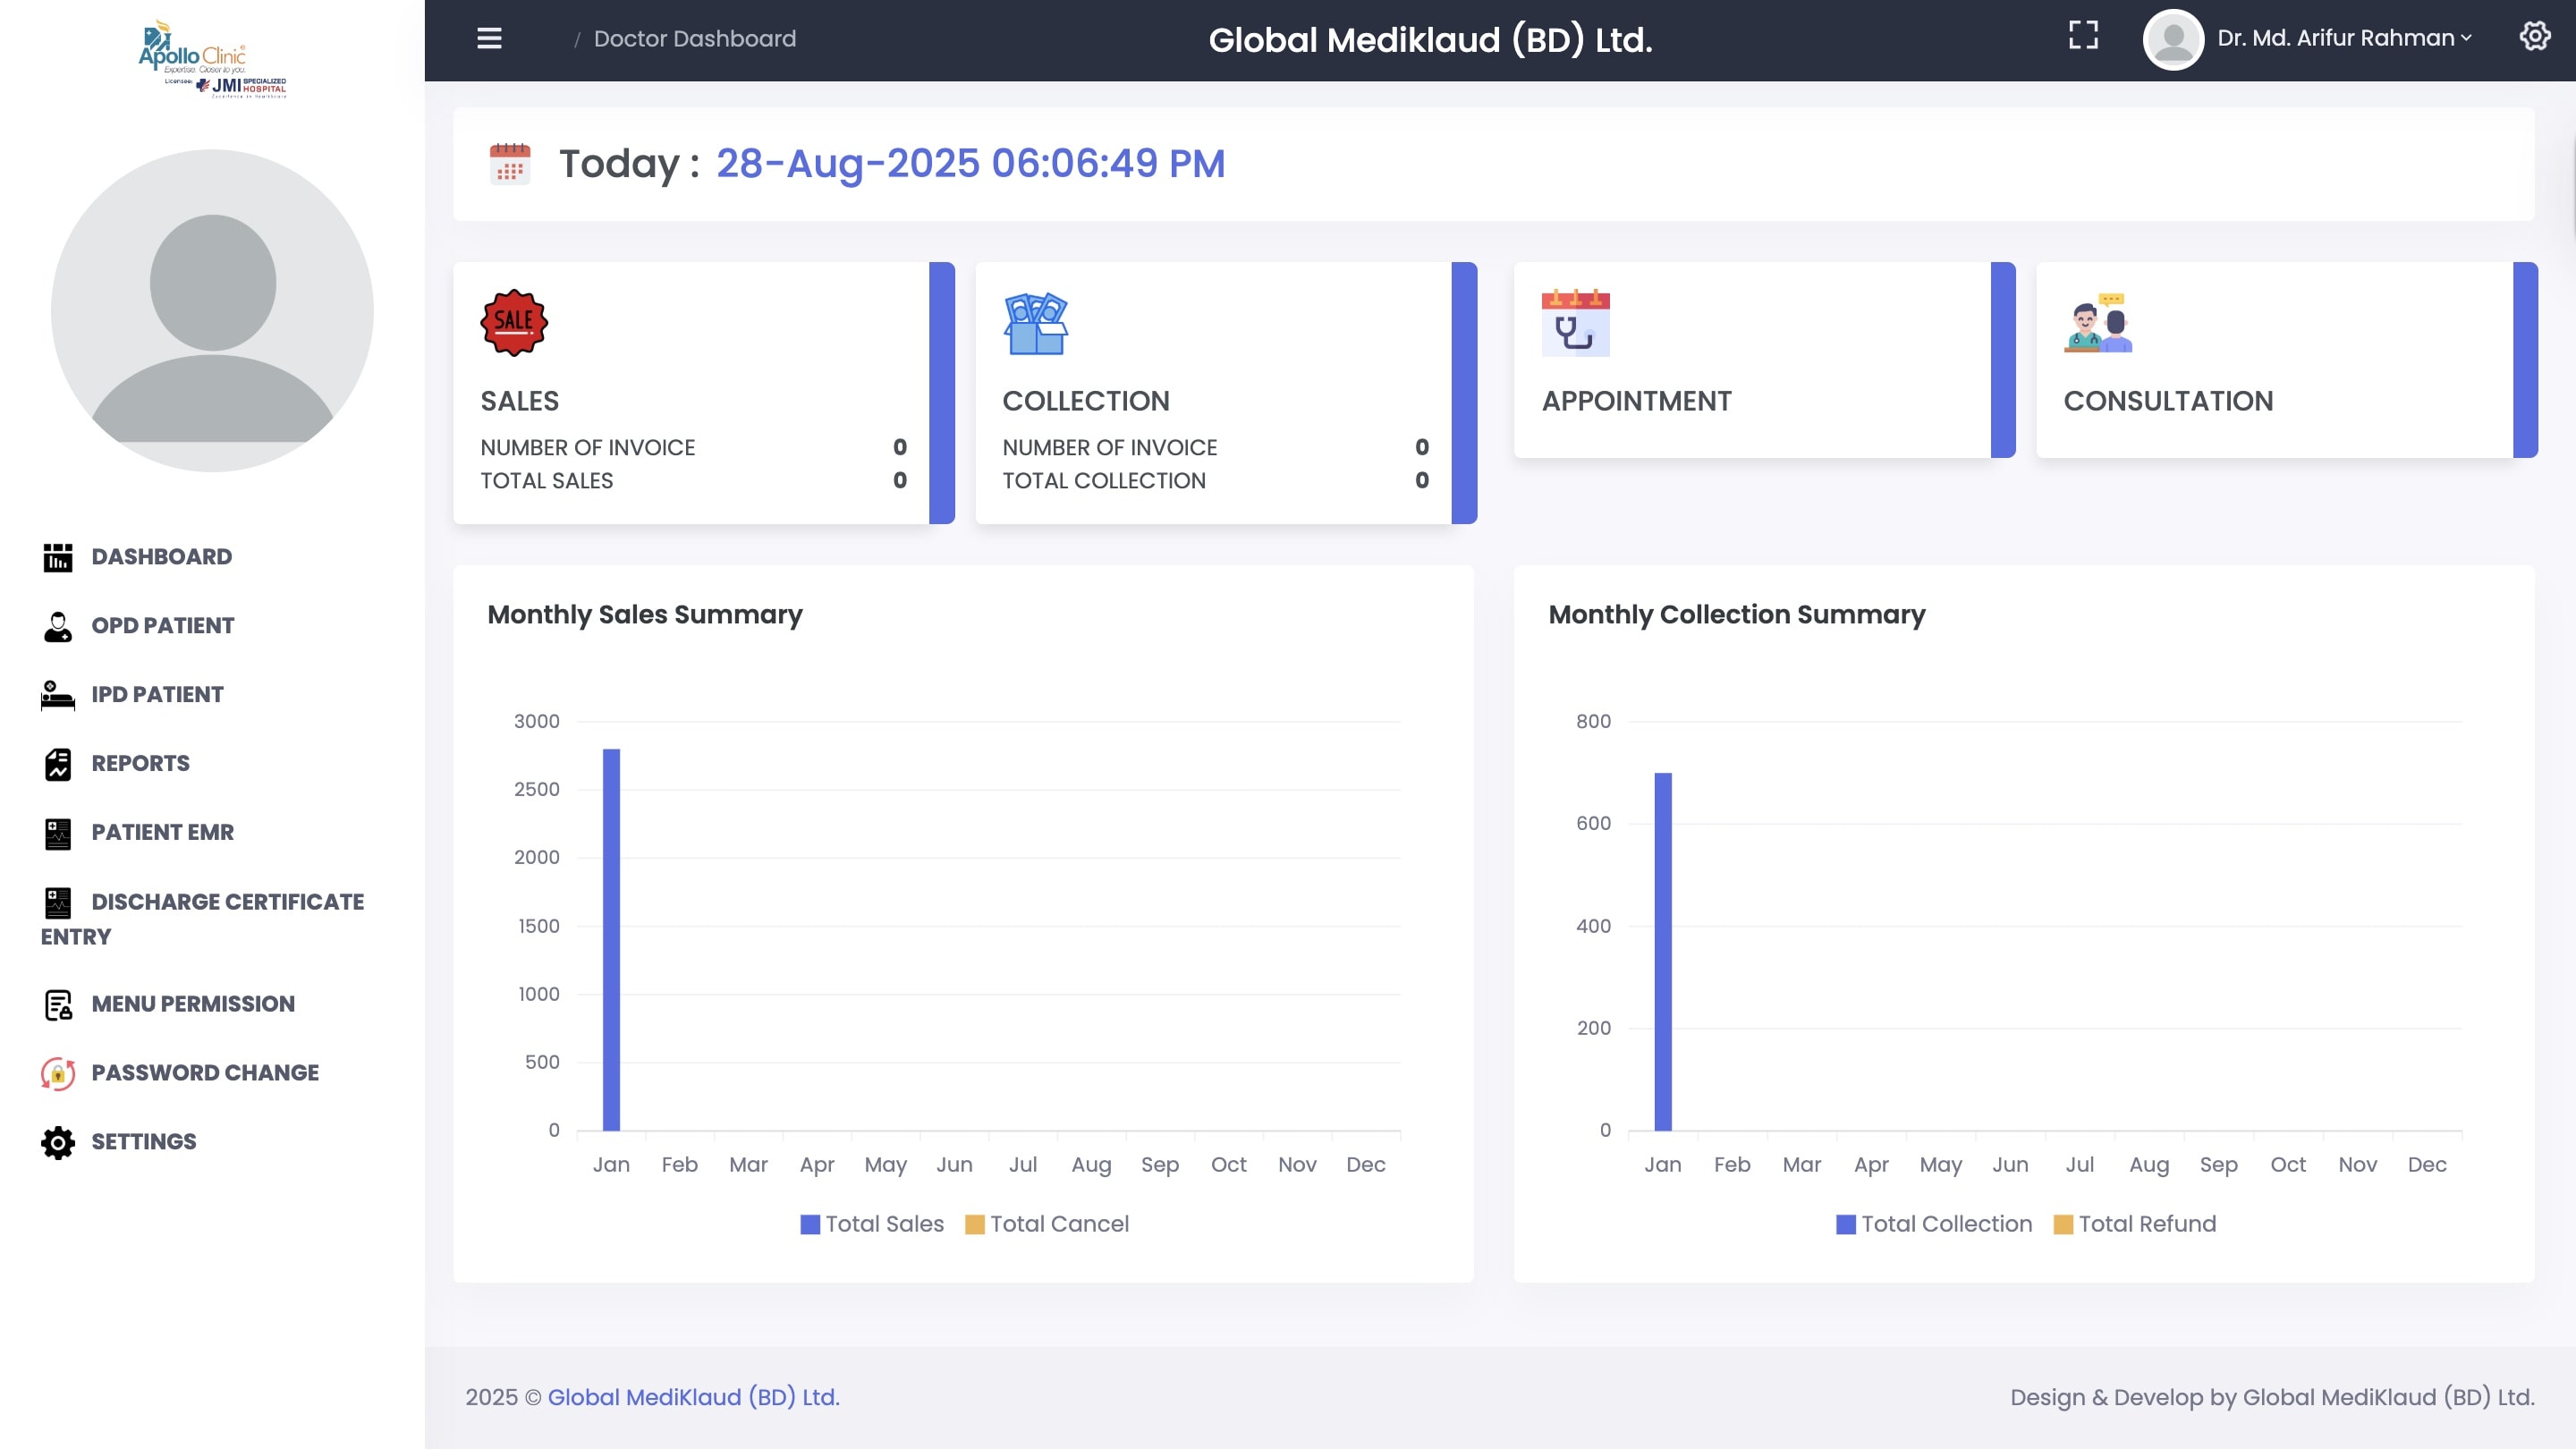Toggle Total Sales legend series

pos(872,1224)
